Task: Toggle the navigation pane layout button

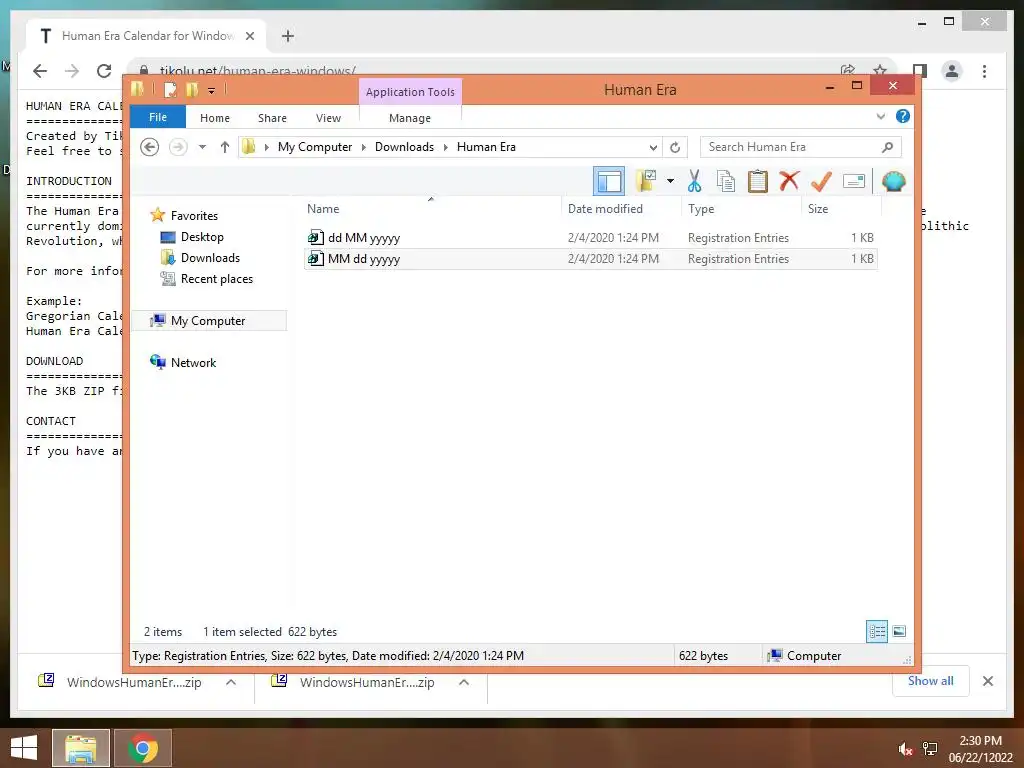Action: (x=609, y=182)
